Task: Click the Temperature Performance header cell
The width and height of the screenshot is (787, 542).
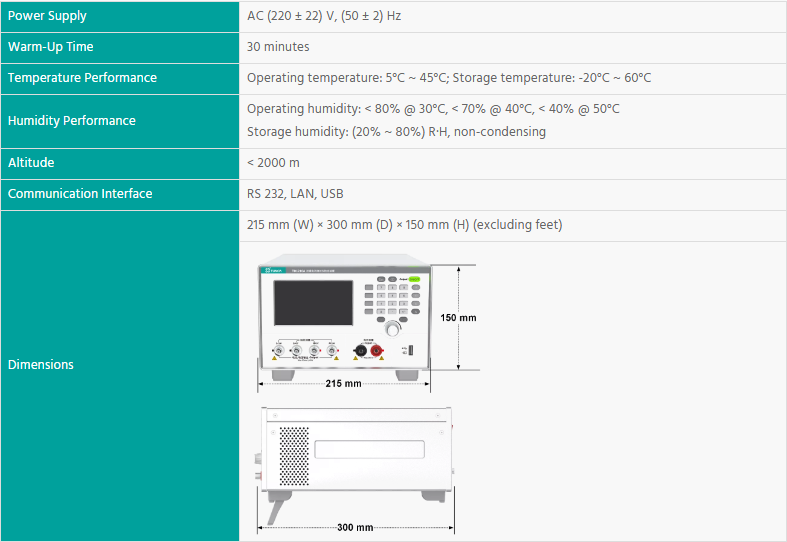Action: coord(82,78)
